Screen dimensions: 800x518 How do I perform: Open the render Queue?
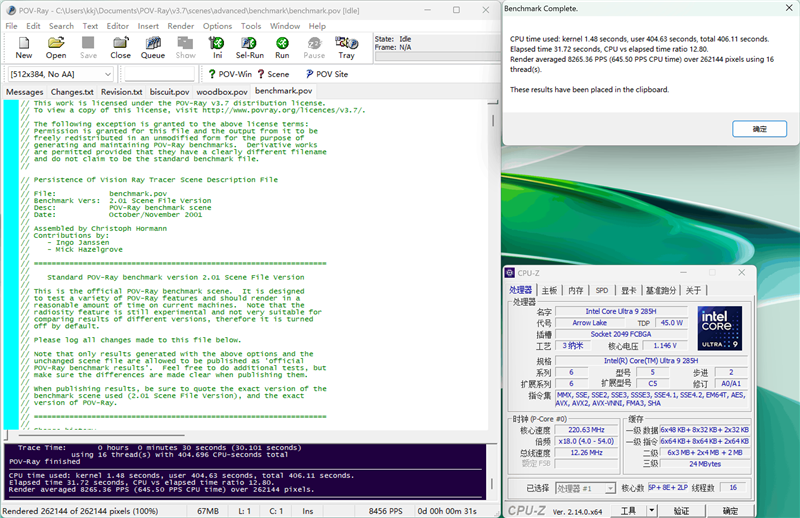[152, 47]
